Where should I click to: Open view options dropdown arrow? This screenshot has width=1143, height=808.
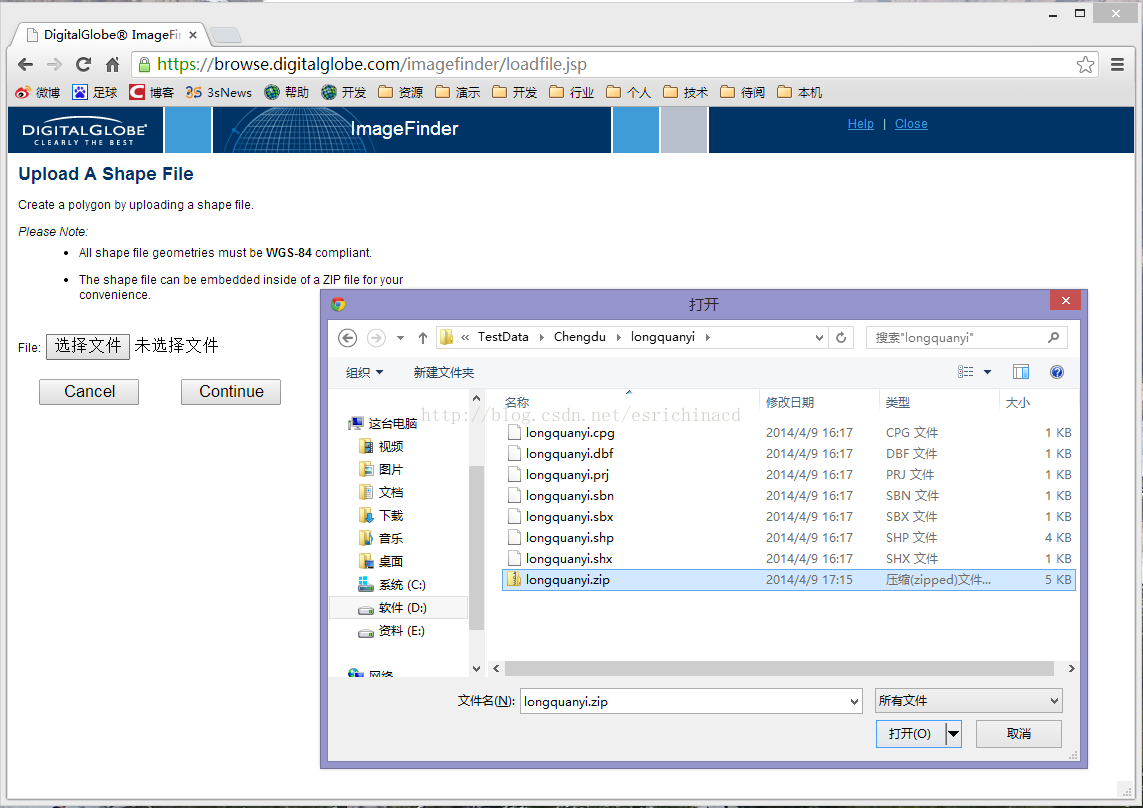pyautogui.click(x=988, y=372)
